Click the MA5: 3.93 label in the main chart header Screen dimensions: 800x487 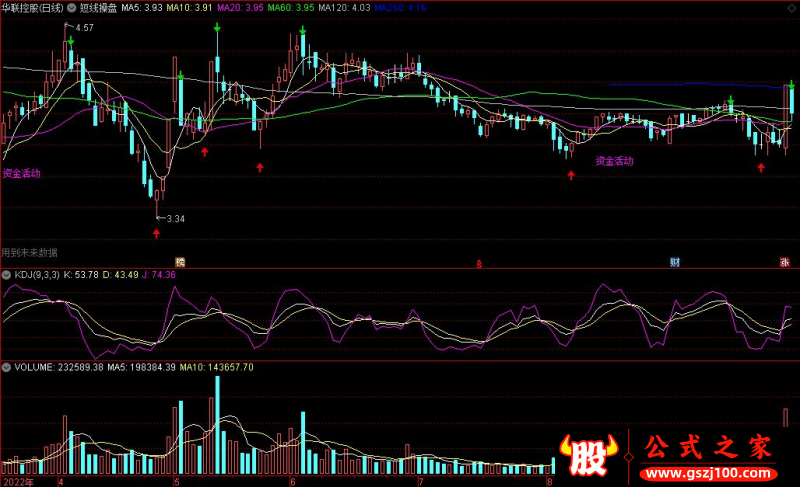pyautogui.click(x=142, y=8)
